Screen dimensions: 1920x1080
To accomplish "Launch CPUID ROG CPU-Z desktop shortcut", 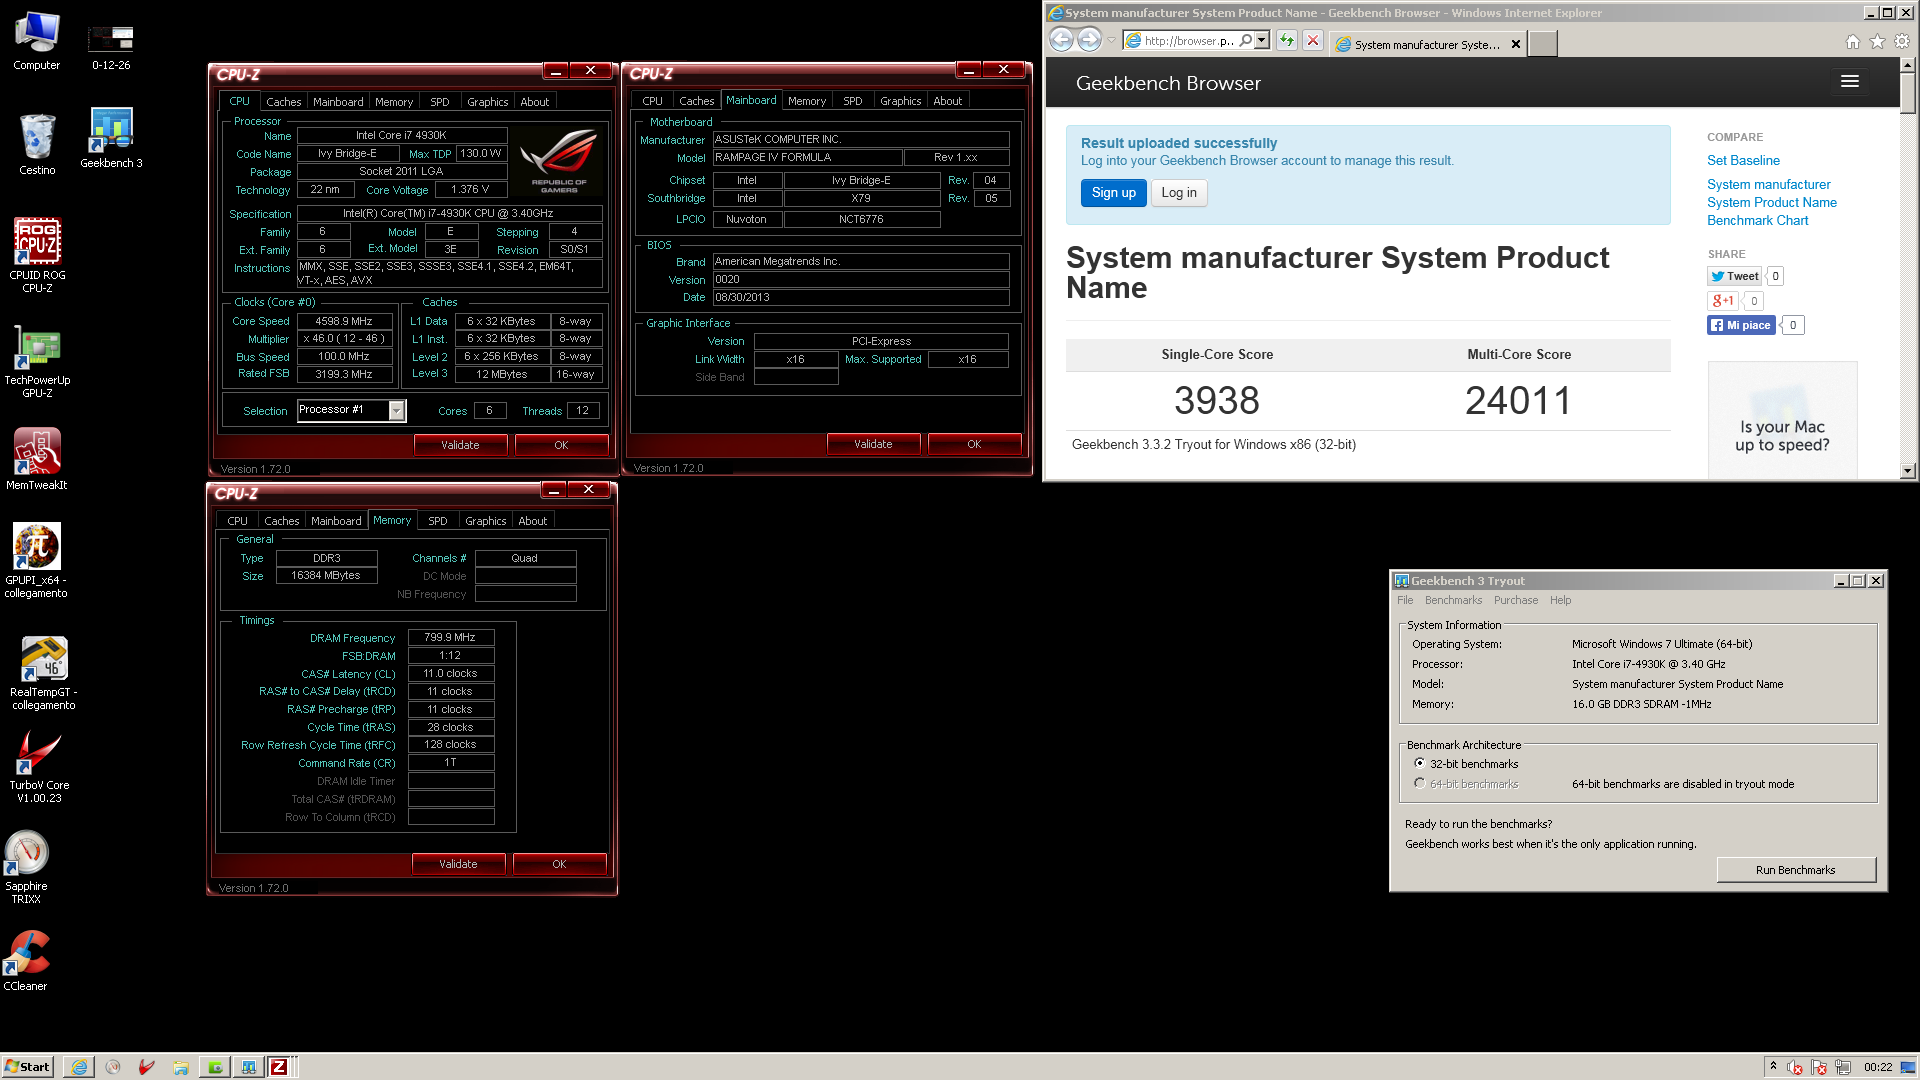I will point(37,255).
